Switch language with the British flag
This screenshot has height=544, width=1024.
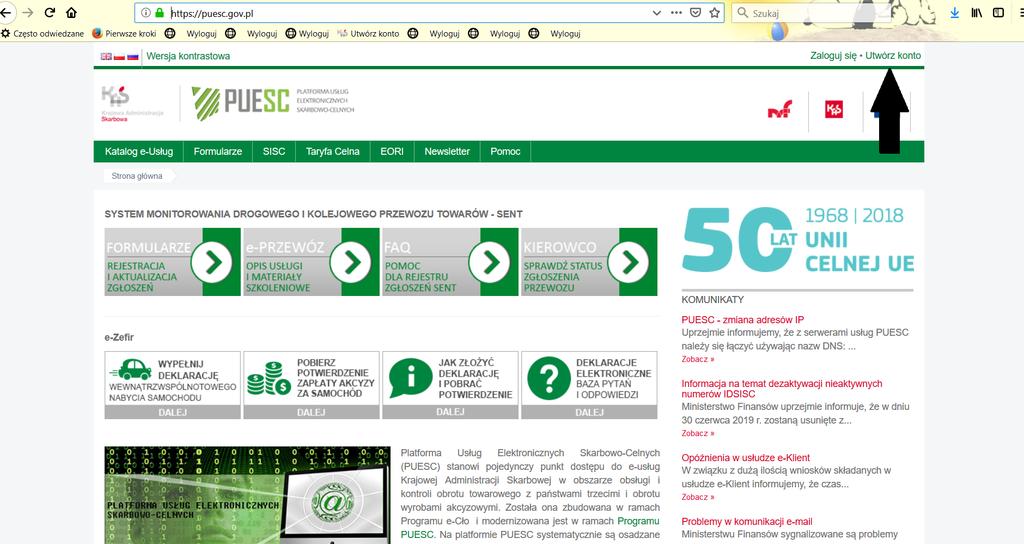pos(106,56)
